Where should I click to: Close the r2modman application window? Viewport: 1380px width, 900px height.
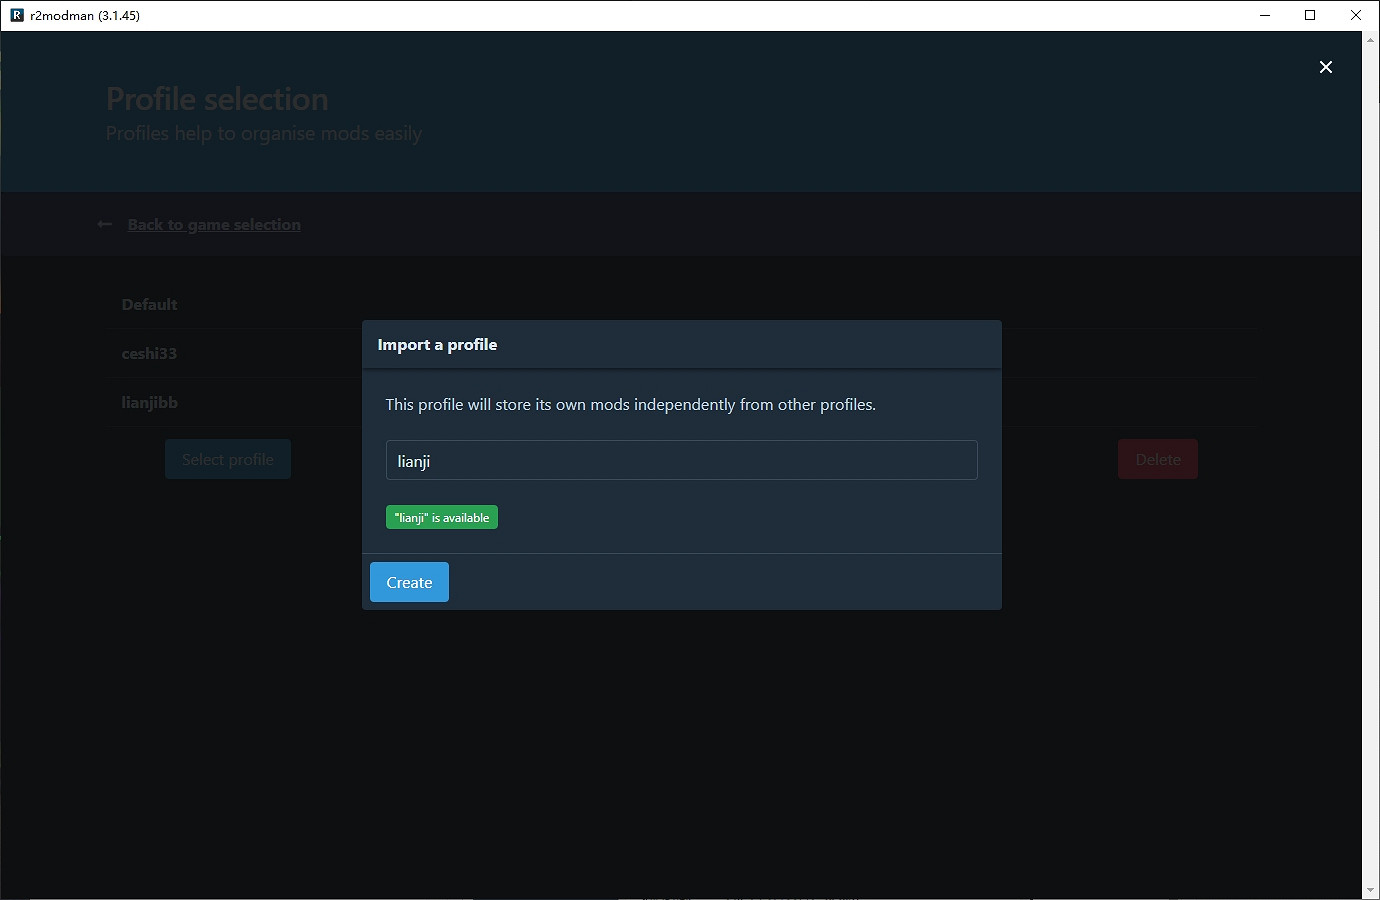(1356, 15)
